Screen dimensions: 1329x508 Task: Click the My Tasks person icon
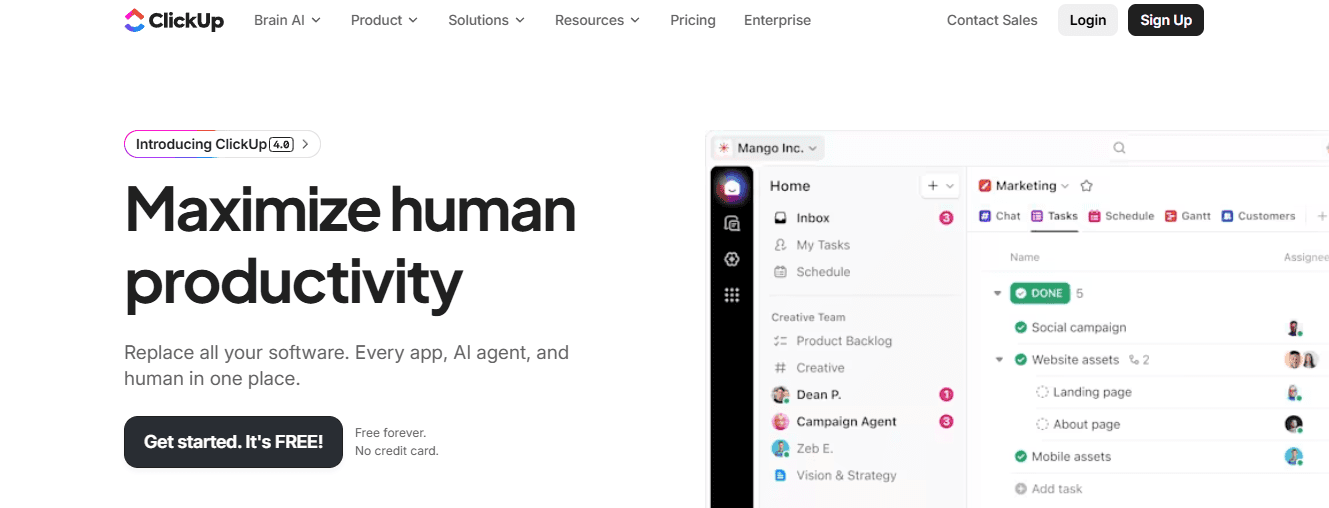781,245
